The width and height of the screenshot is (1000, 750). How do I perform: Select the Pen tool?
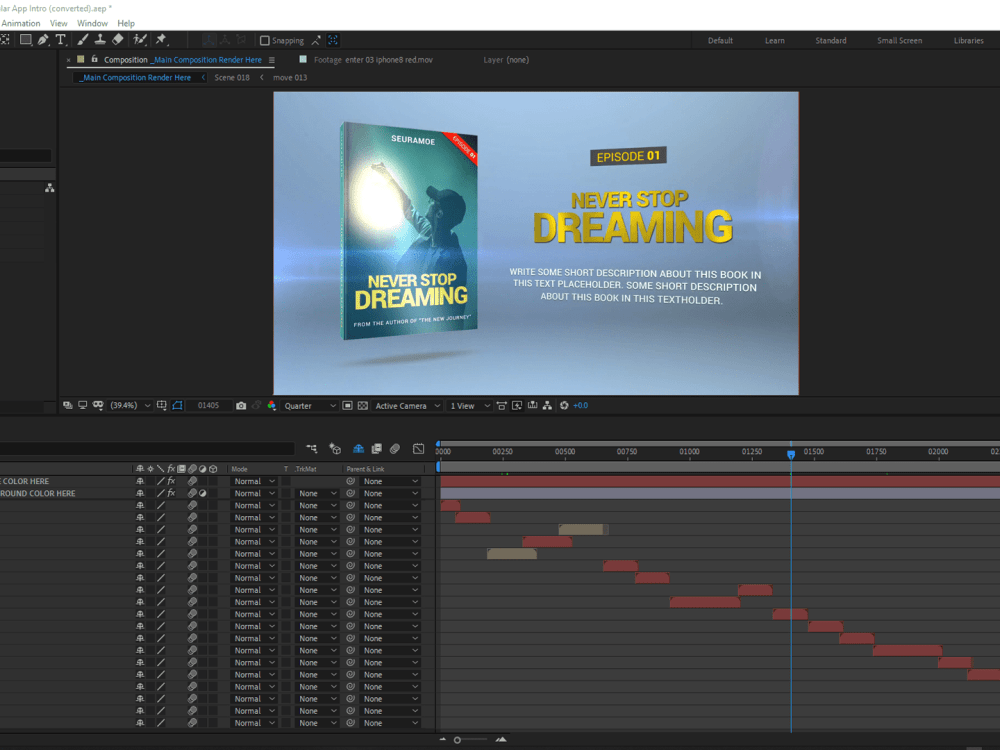coord(43,40)
